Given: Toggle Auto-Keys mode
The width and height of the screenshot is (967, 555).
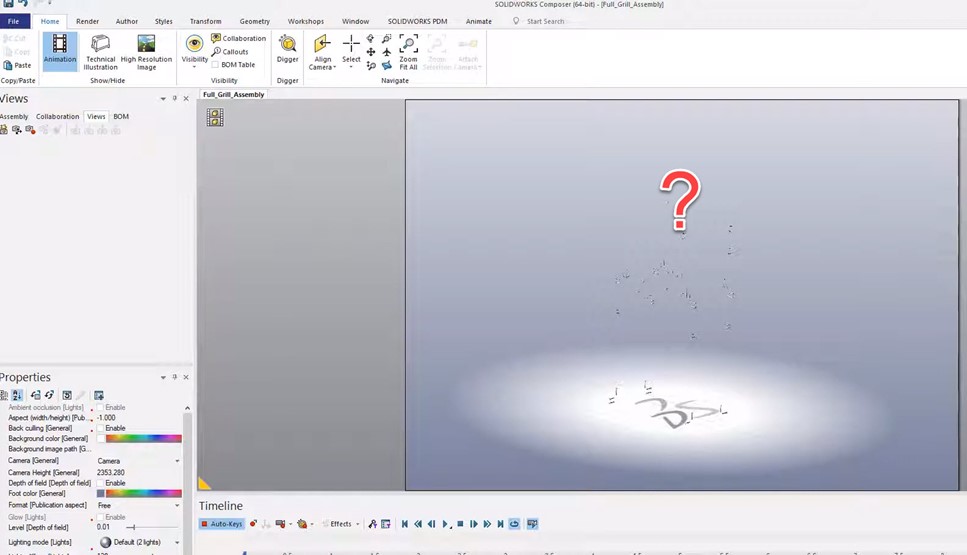Looking at the screenshot, I should point(221,524).
